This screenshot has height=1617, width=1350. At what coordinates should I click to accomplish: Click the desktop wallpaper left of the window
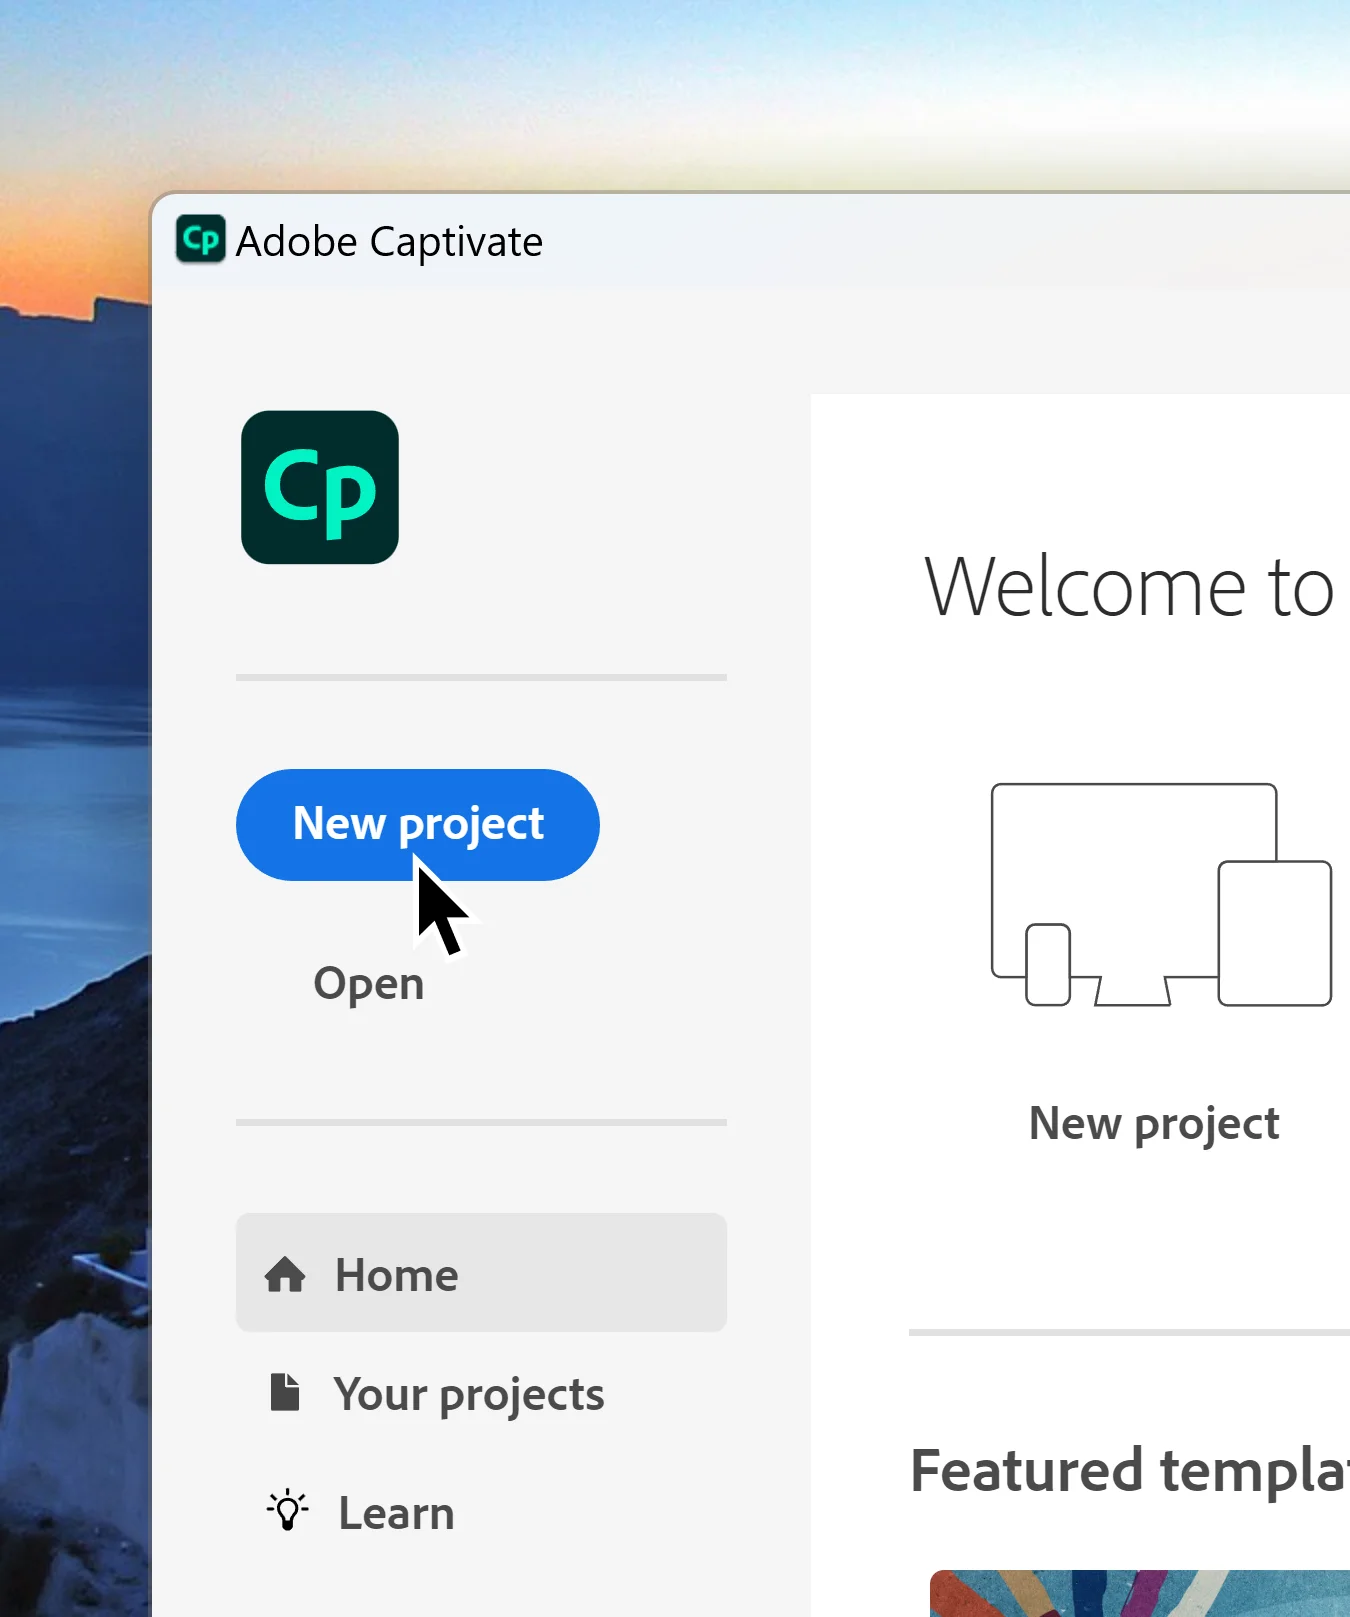click(72, 900)
